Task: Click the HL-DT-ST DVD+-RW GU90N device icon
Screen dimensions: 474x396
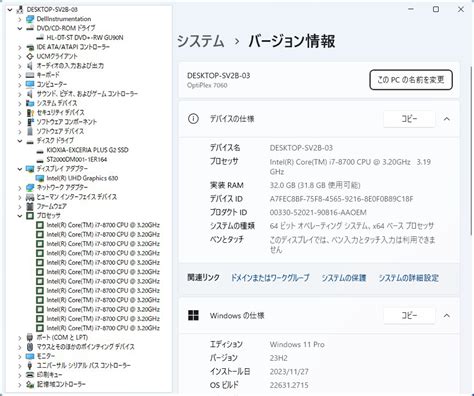Action: (x=40, y=38)
